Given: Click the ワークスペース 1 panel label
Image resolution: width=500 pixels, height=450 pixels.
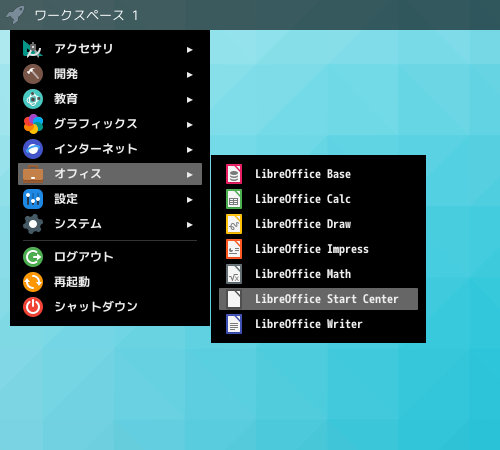Looking at the screenshot, I should (x=86, y=15).
